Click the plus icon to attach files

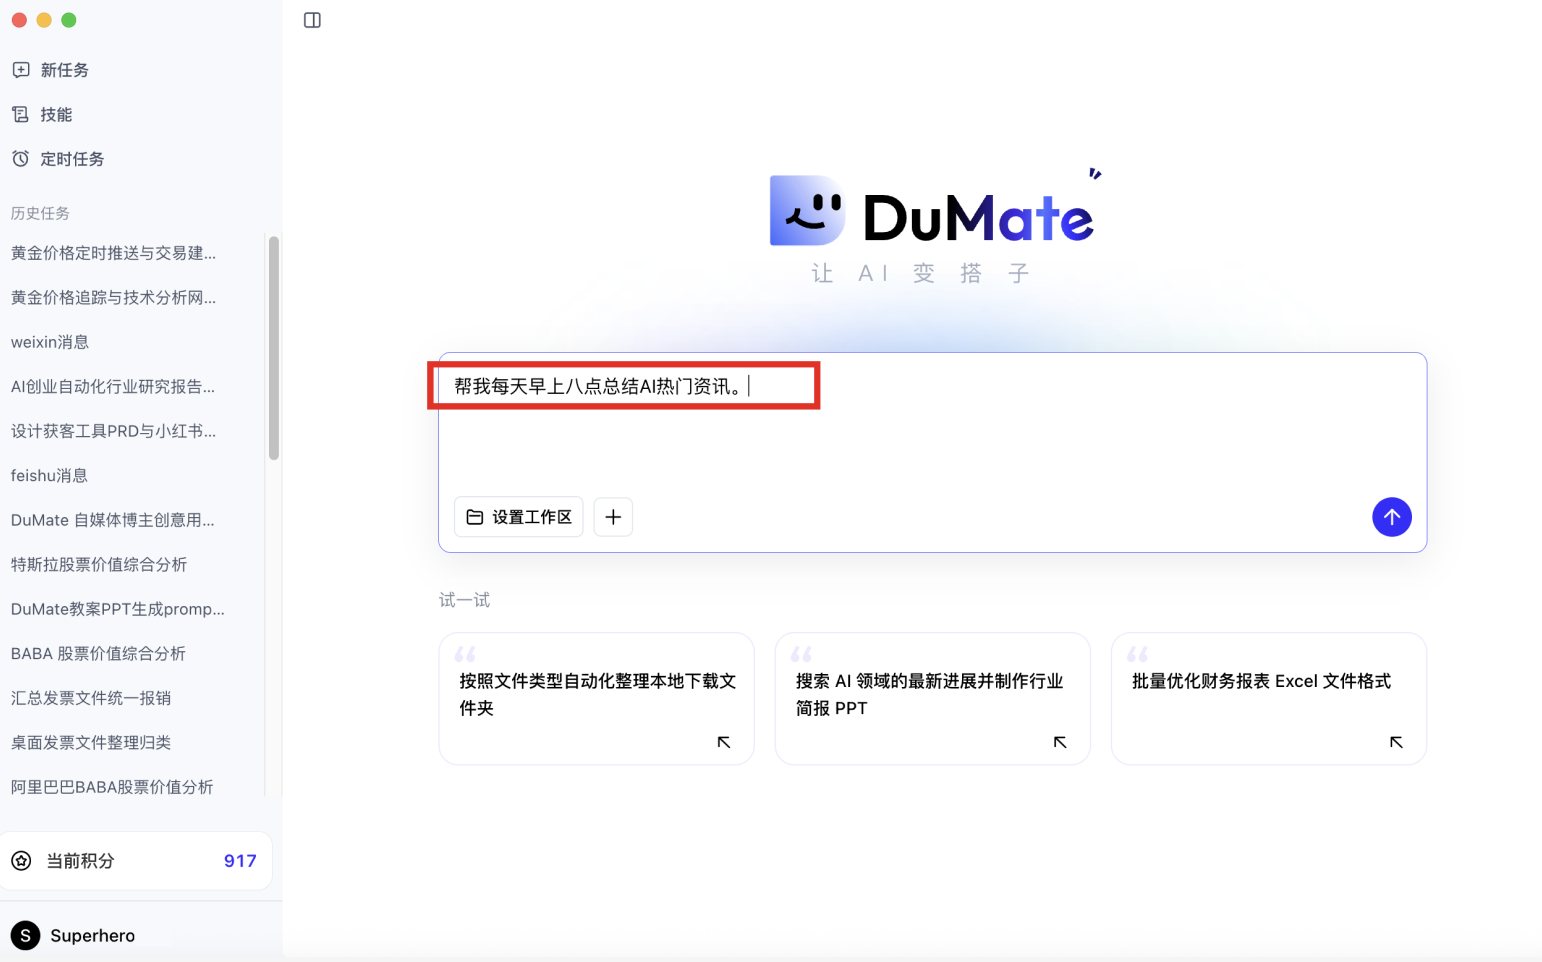pos(613,517)
